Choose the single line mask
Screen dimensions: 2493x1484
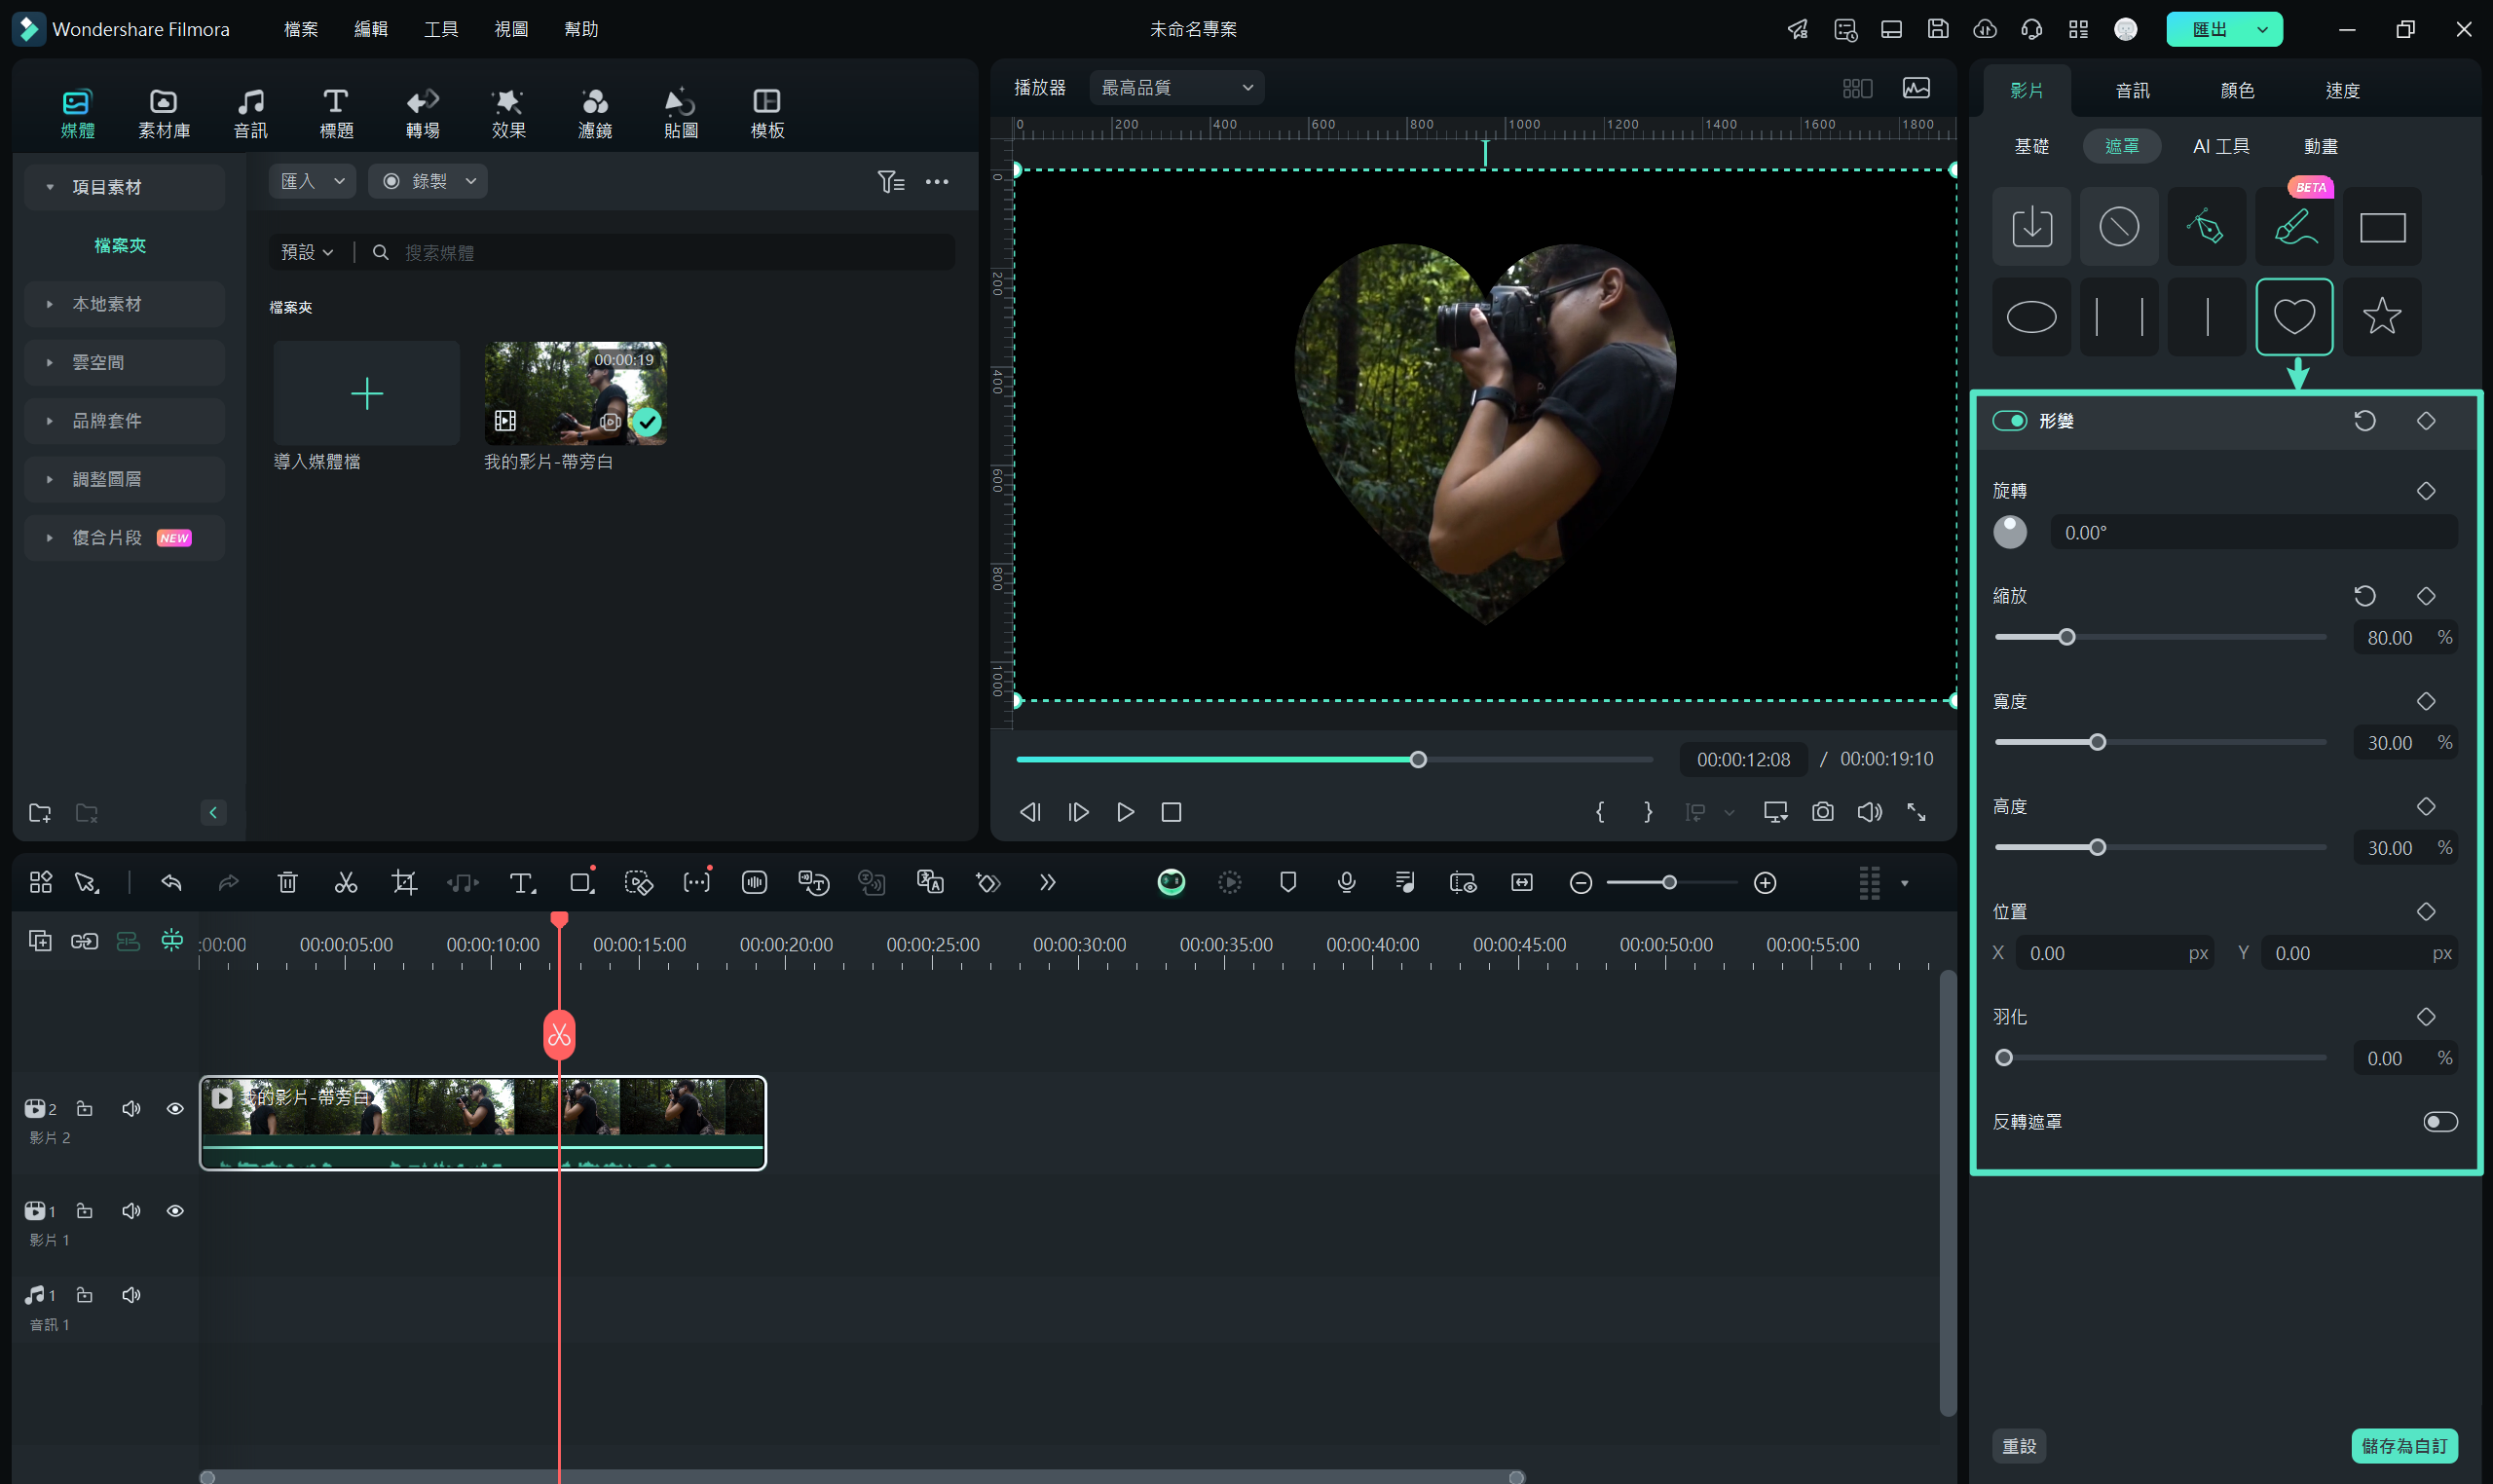pos(2207,316)
